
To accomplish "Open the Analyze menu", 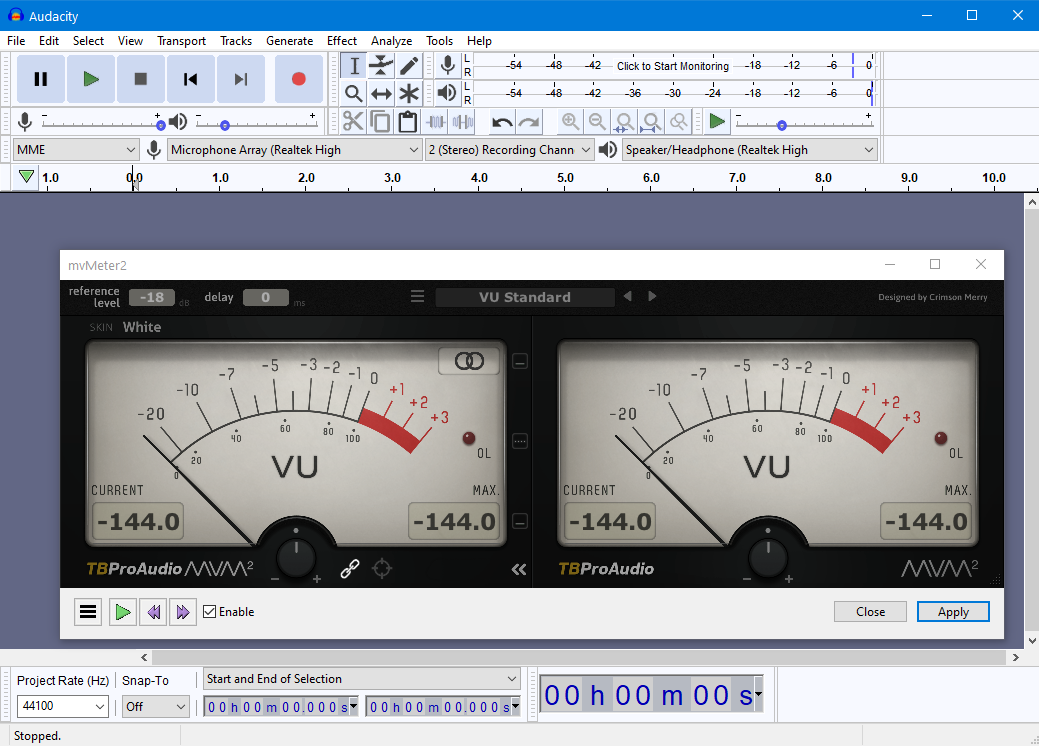I will [x=391, y=40].
